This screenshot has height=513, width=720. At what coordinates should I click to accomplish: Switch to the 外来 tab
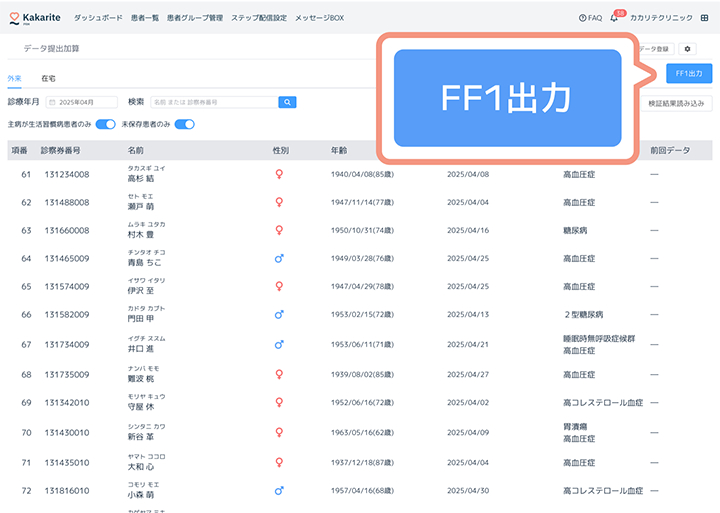(x=15, y=78)
